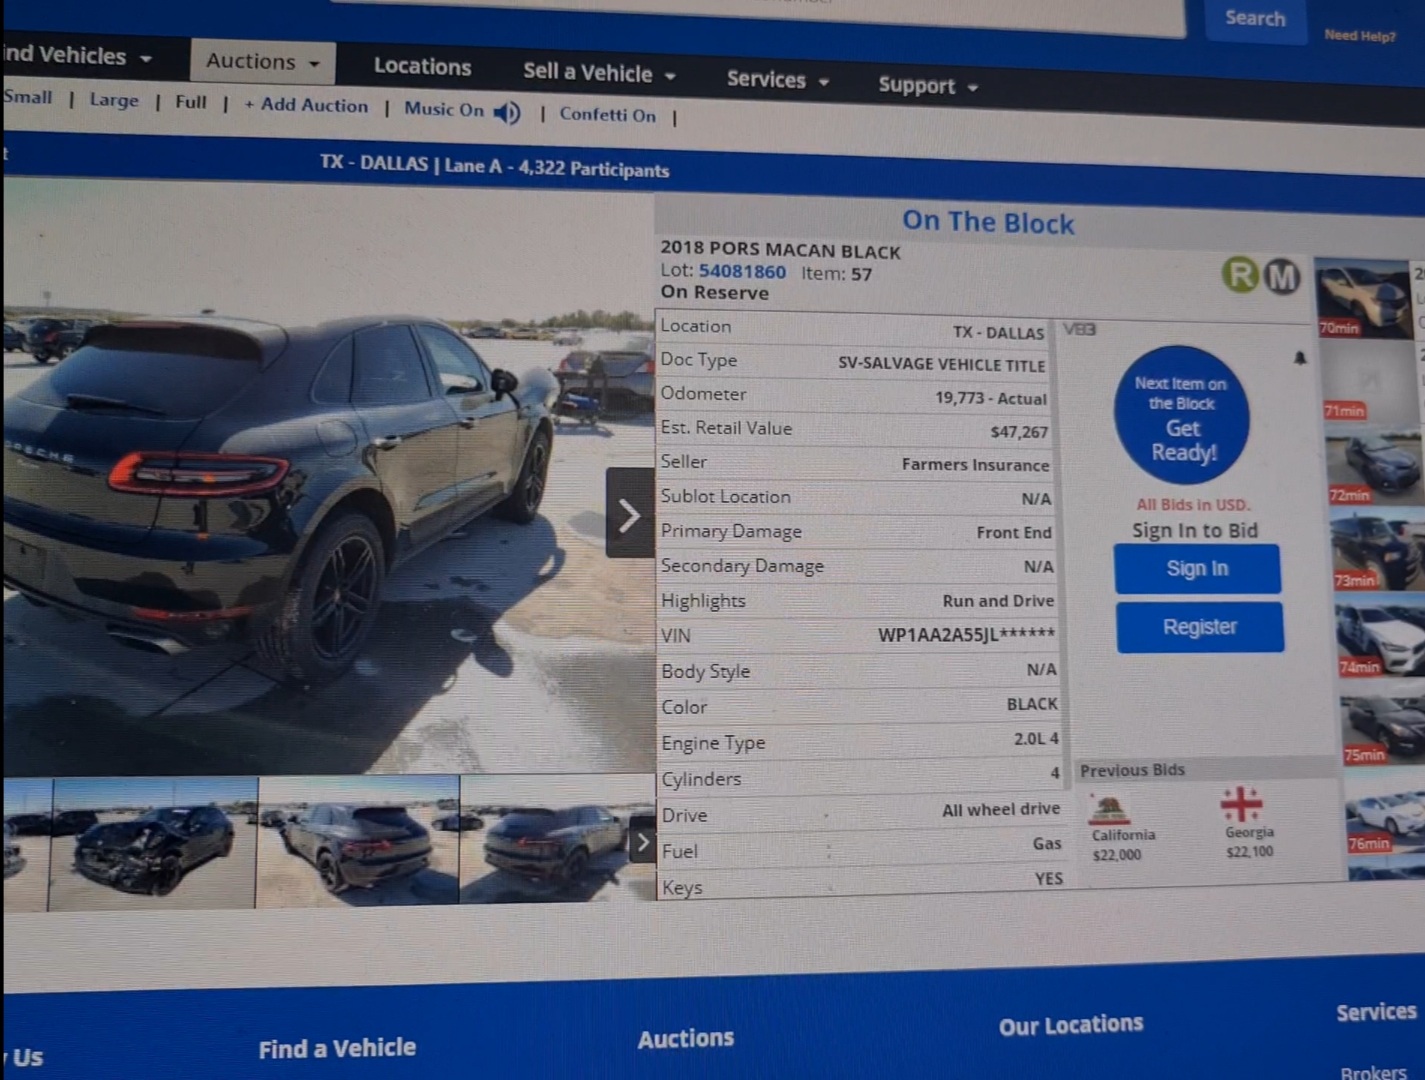Toggle the Confetti On setting
The height and width of the screenshot is (1080, 1425).
(x=608, y=115)
